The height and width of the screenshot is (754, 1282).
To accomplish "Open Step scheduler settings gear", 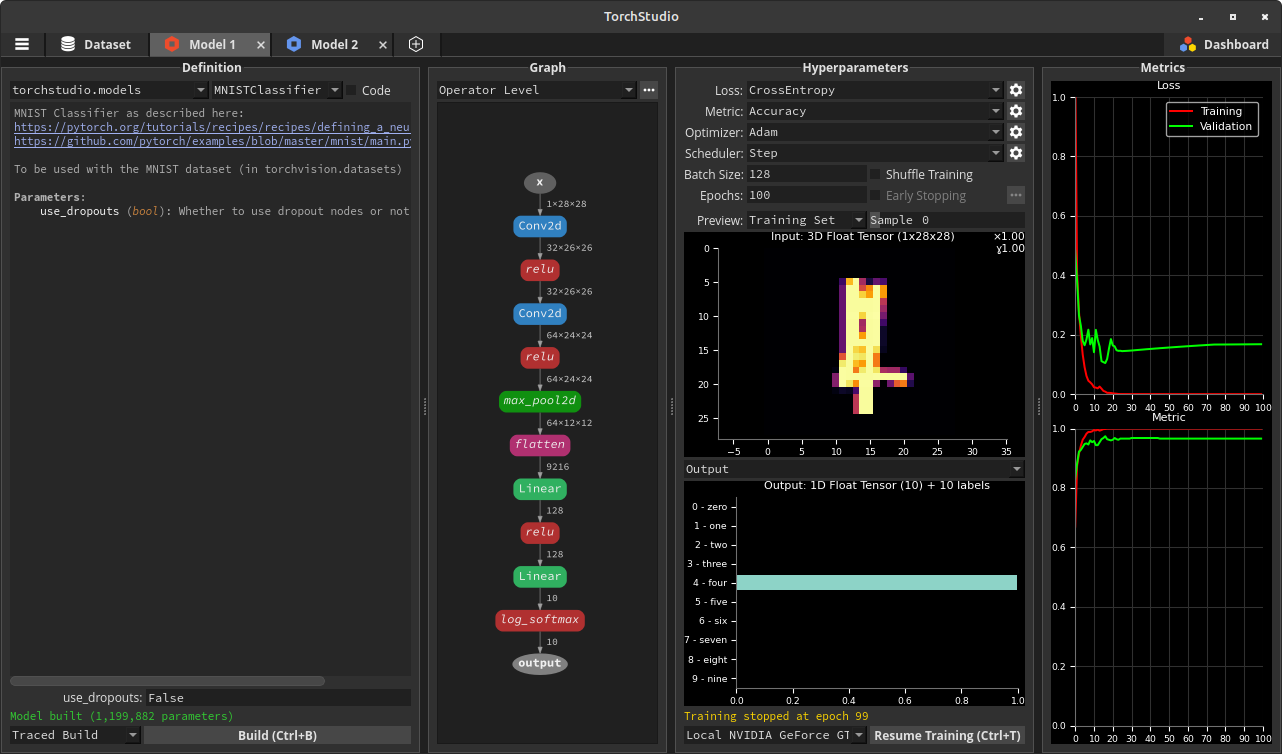I will click(1016, 152).
